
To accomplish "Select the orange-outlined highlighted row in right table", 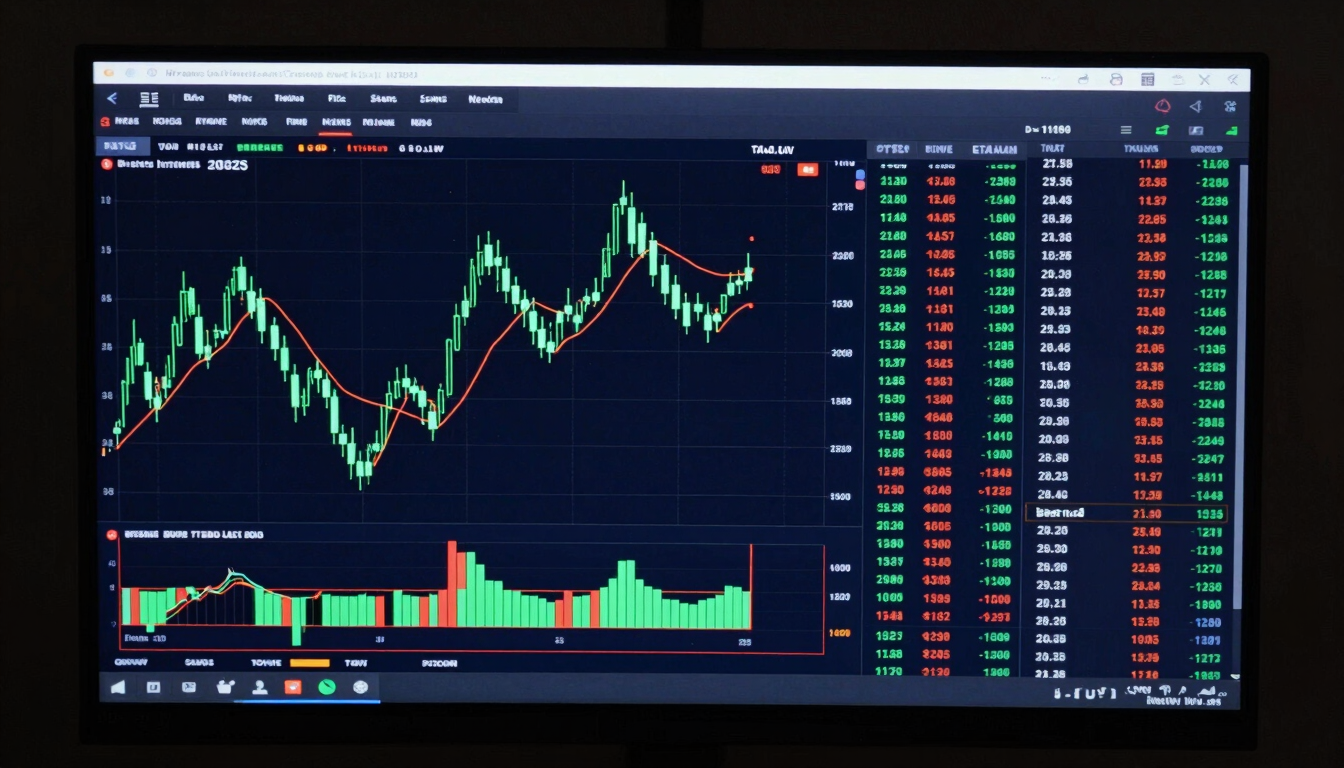I will [1126, 513].
